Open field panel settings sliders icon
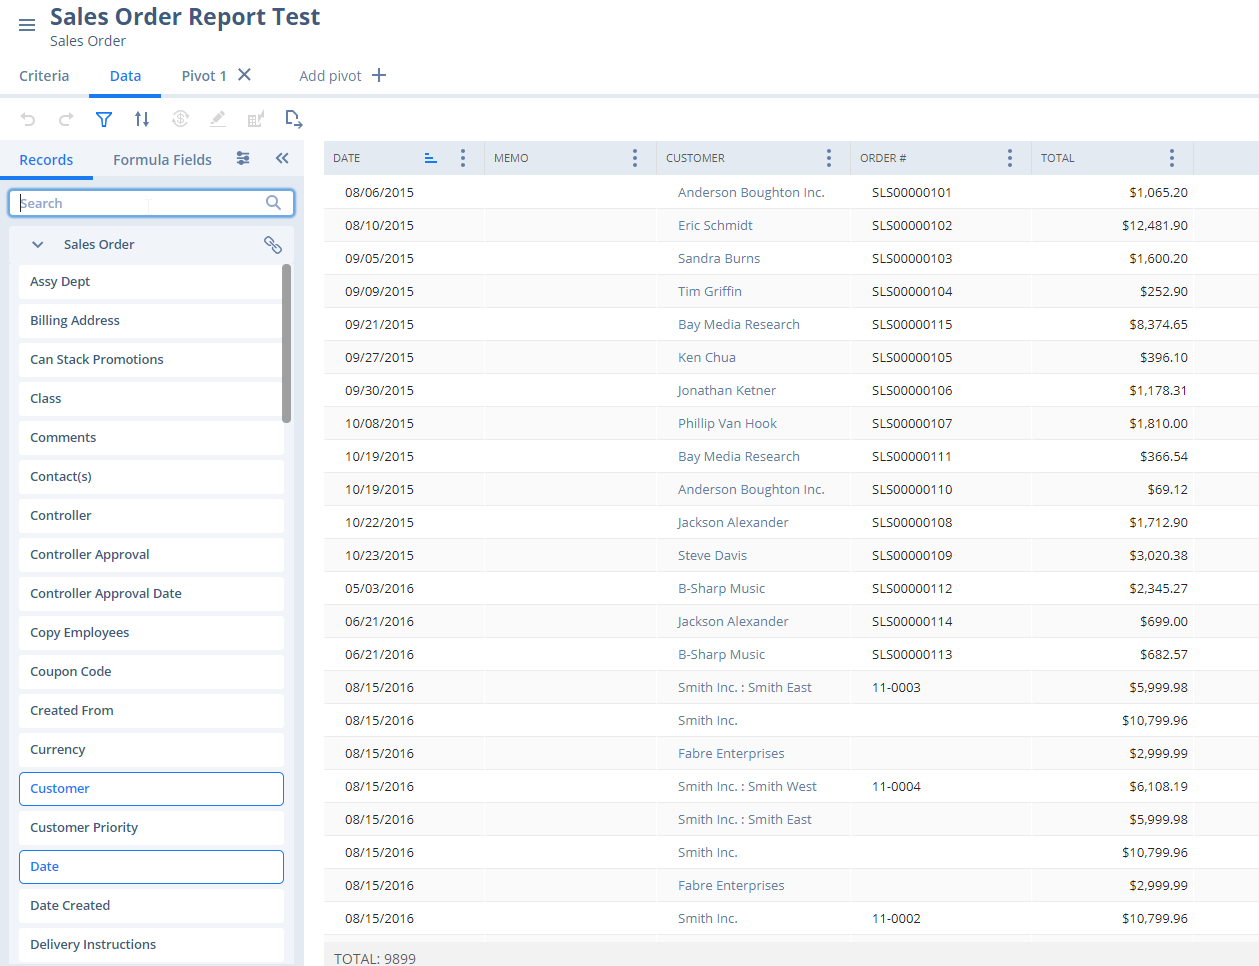1259x966 pixels. 243,158
